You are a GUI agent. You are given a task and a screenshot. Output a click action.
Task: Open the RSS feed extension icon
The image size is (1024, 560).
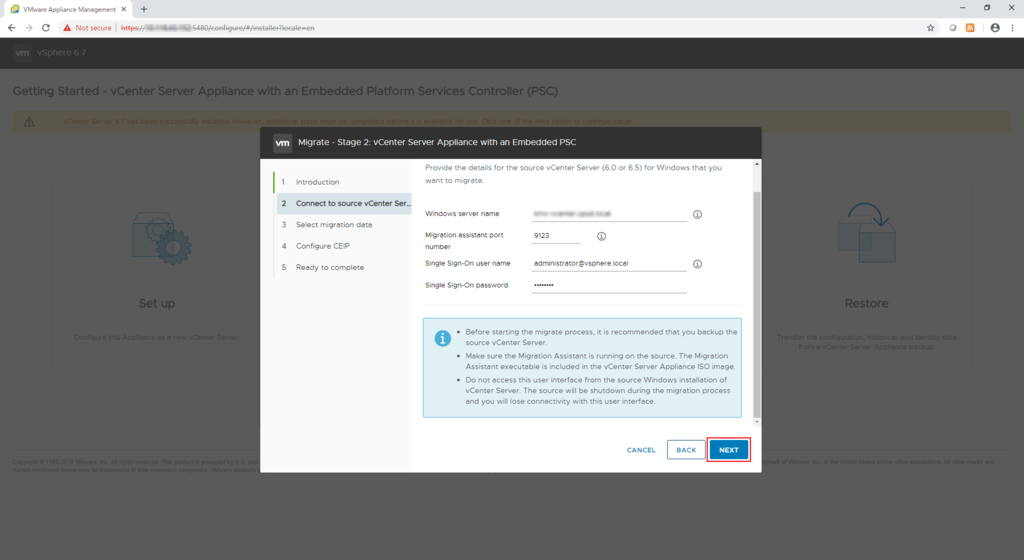[970, 28]
